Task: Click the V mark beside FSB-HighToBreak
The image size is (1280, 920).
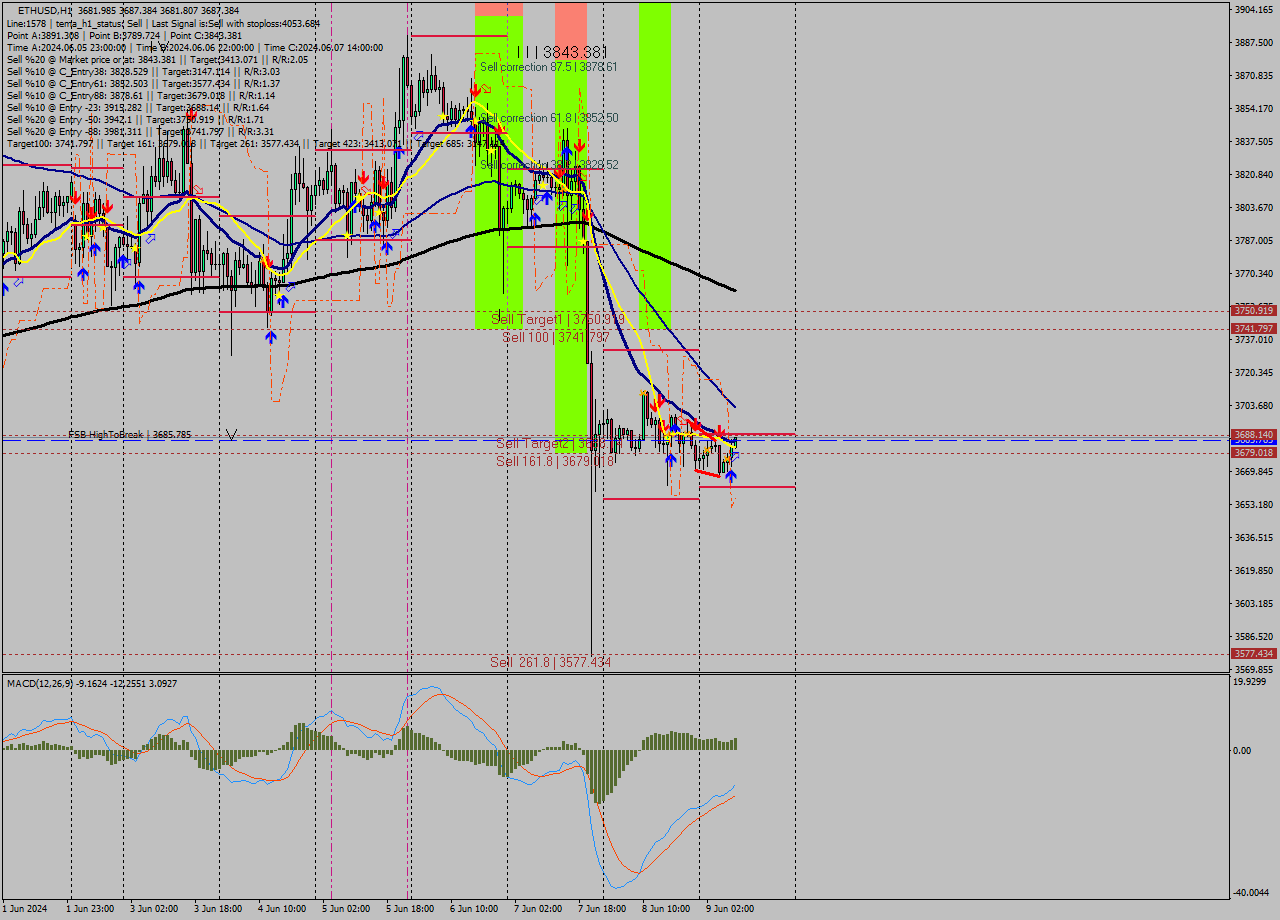Action: pyautogui.click(x=231, y=434)
